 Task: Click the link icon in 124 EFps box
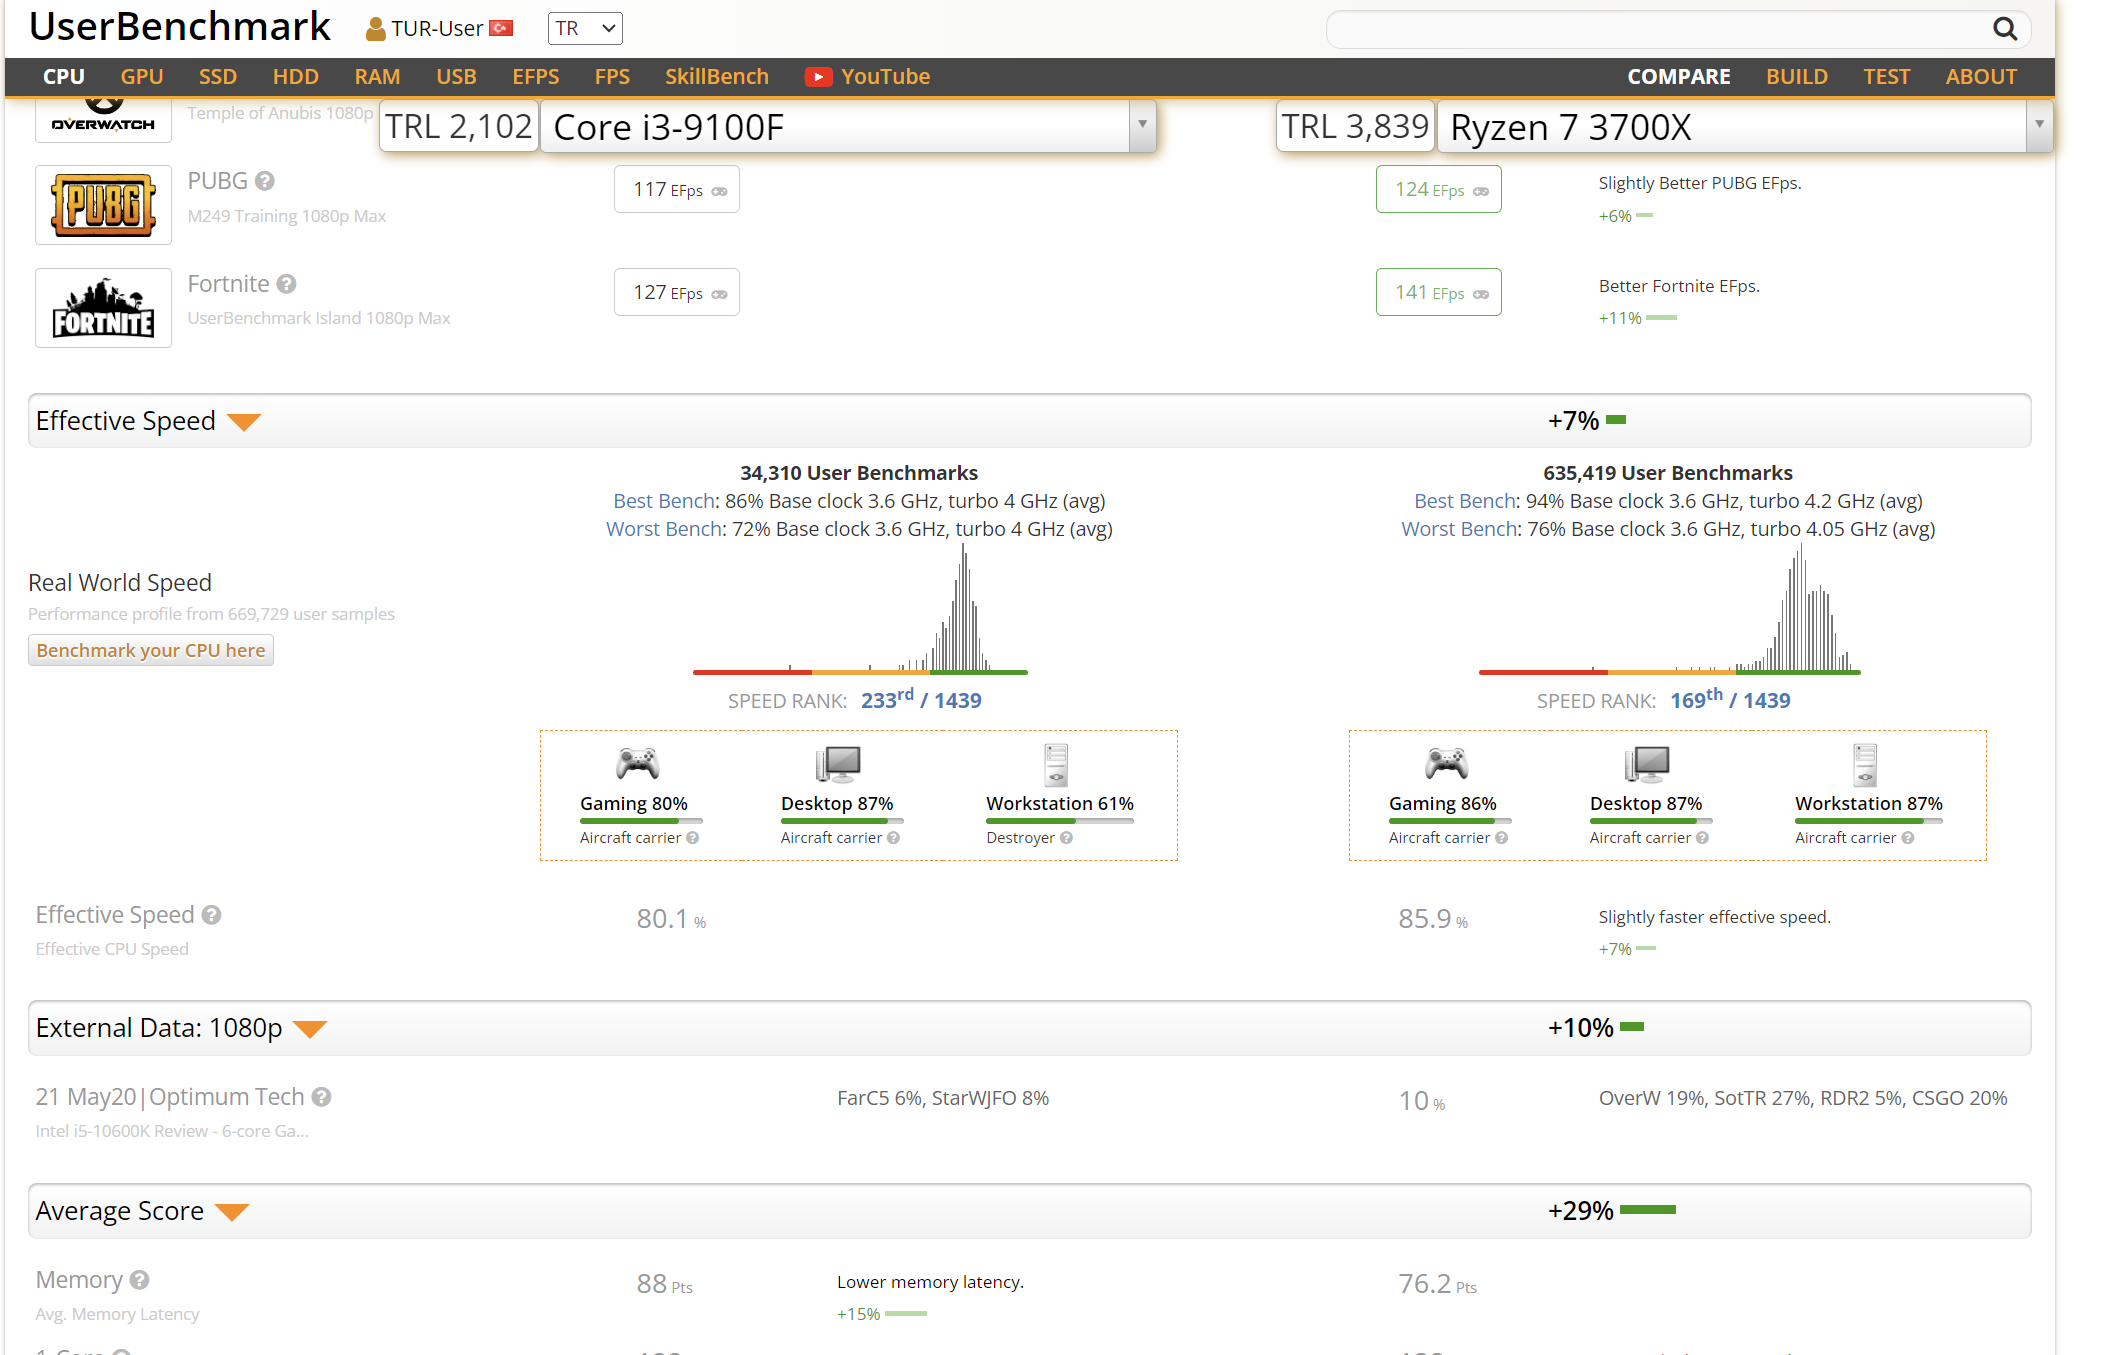1481,191
